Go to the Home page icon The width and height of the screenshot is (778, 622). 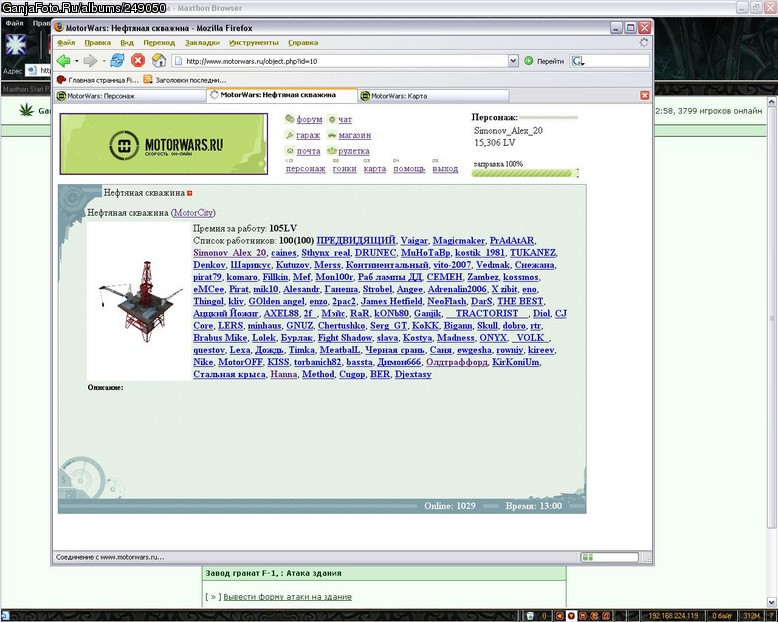pos(159,61)
